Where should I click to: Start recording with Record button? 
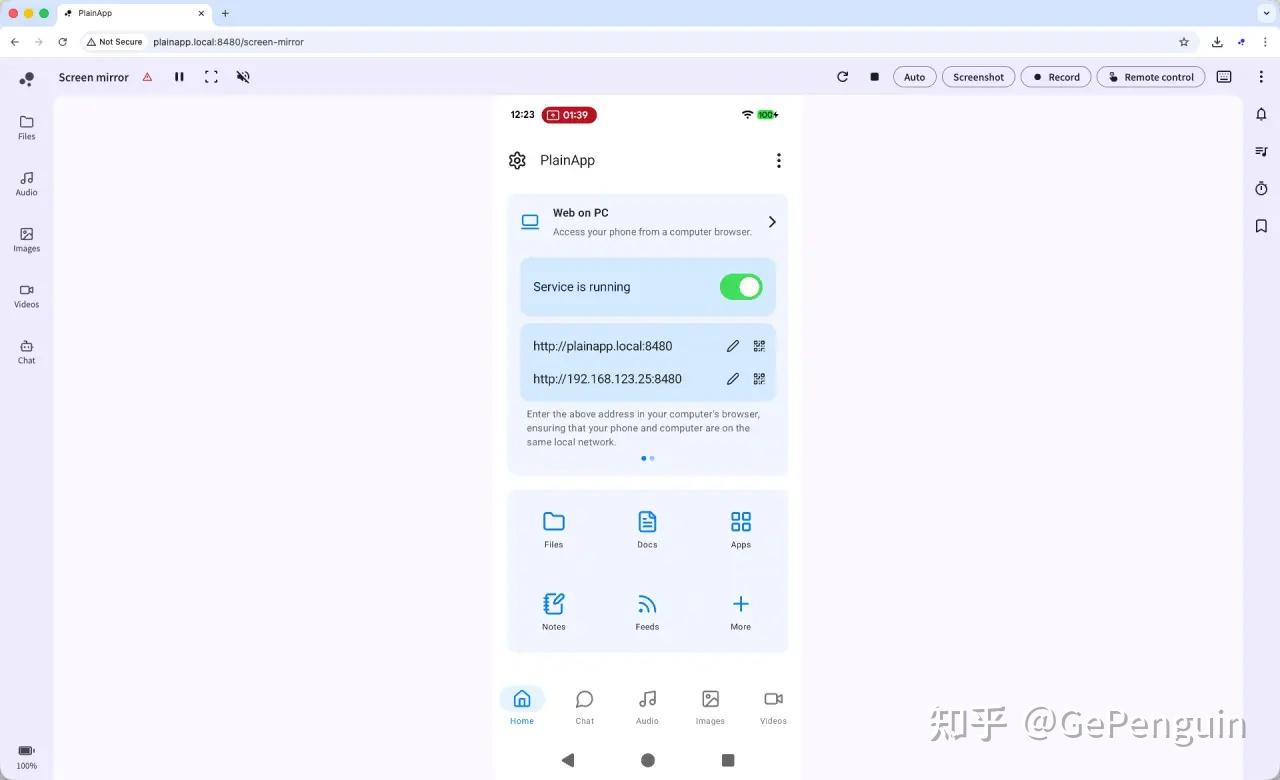point(1056,77)
